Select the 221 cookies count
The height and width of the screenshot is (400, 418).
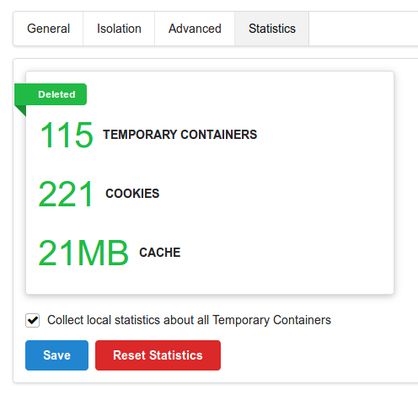(65, 194)
